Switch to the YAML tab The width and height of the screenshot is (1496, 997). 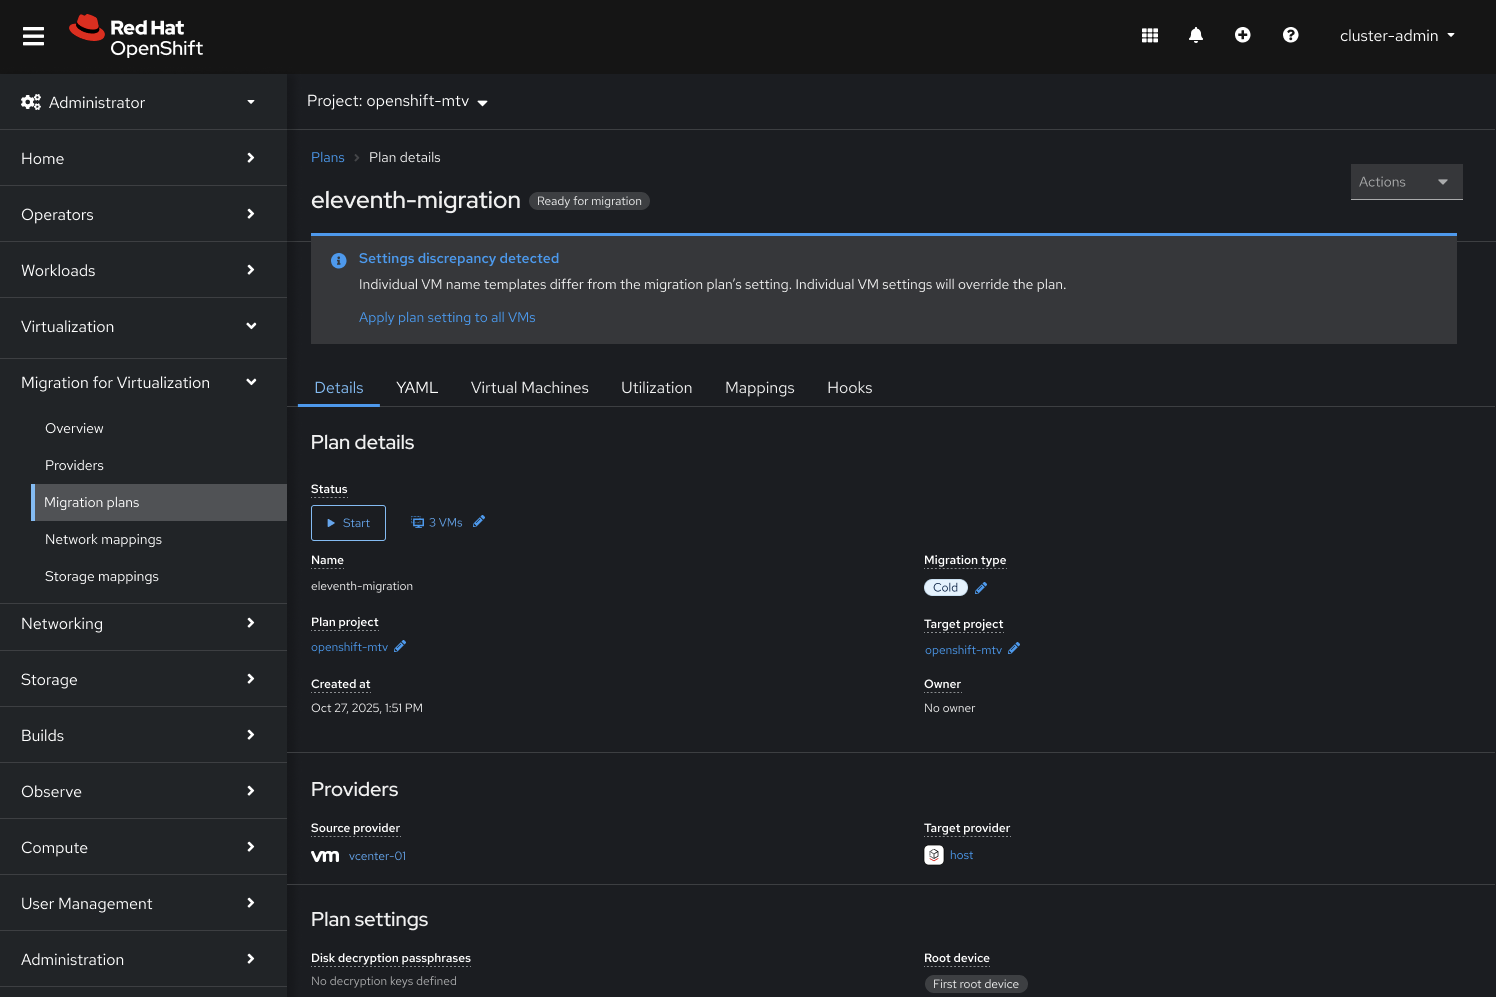(416, 388)
